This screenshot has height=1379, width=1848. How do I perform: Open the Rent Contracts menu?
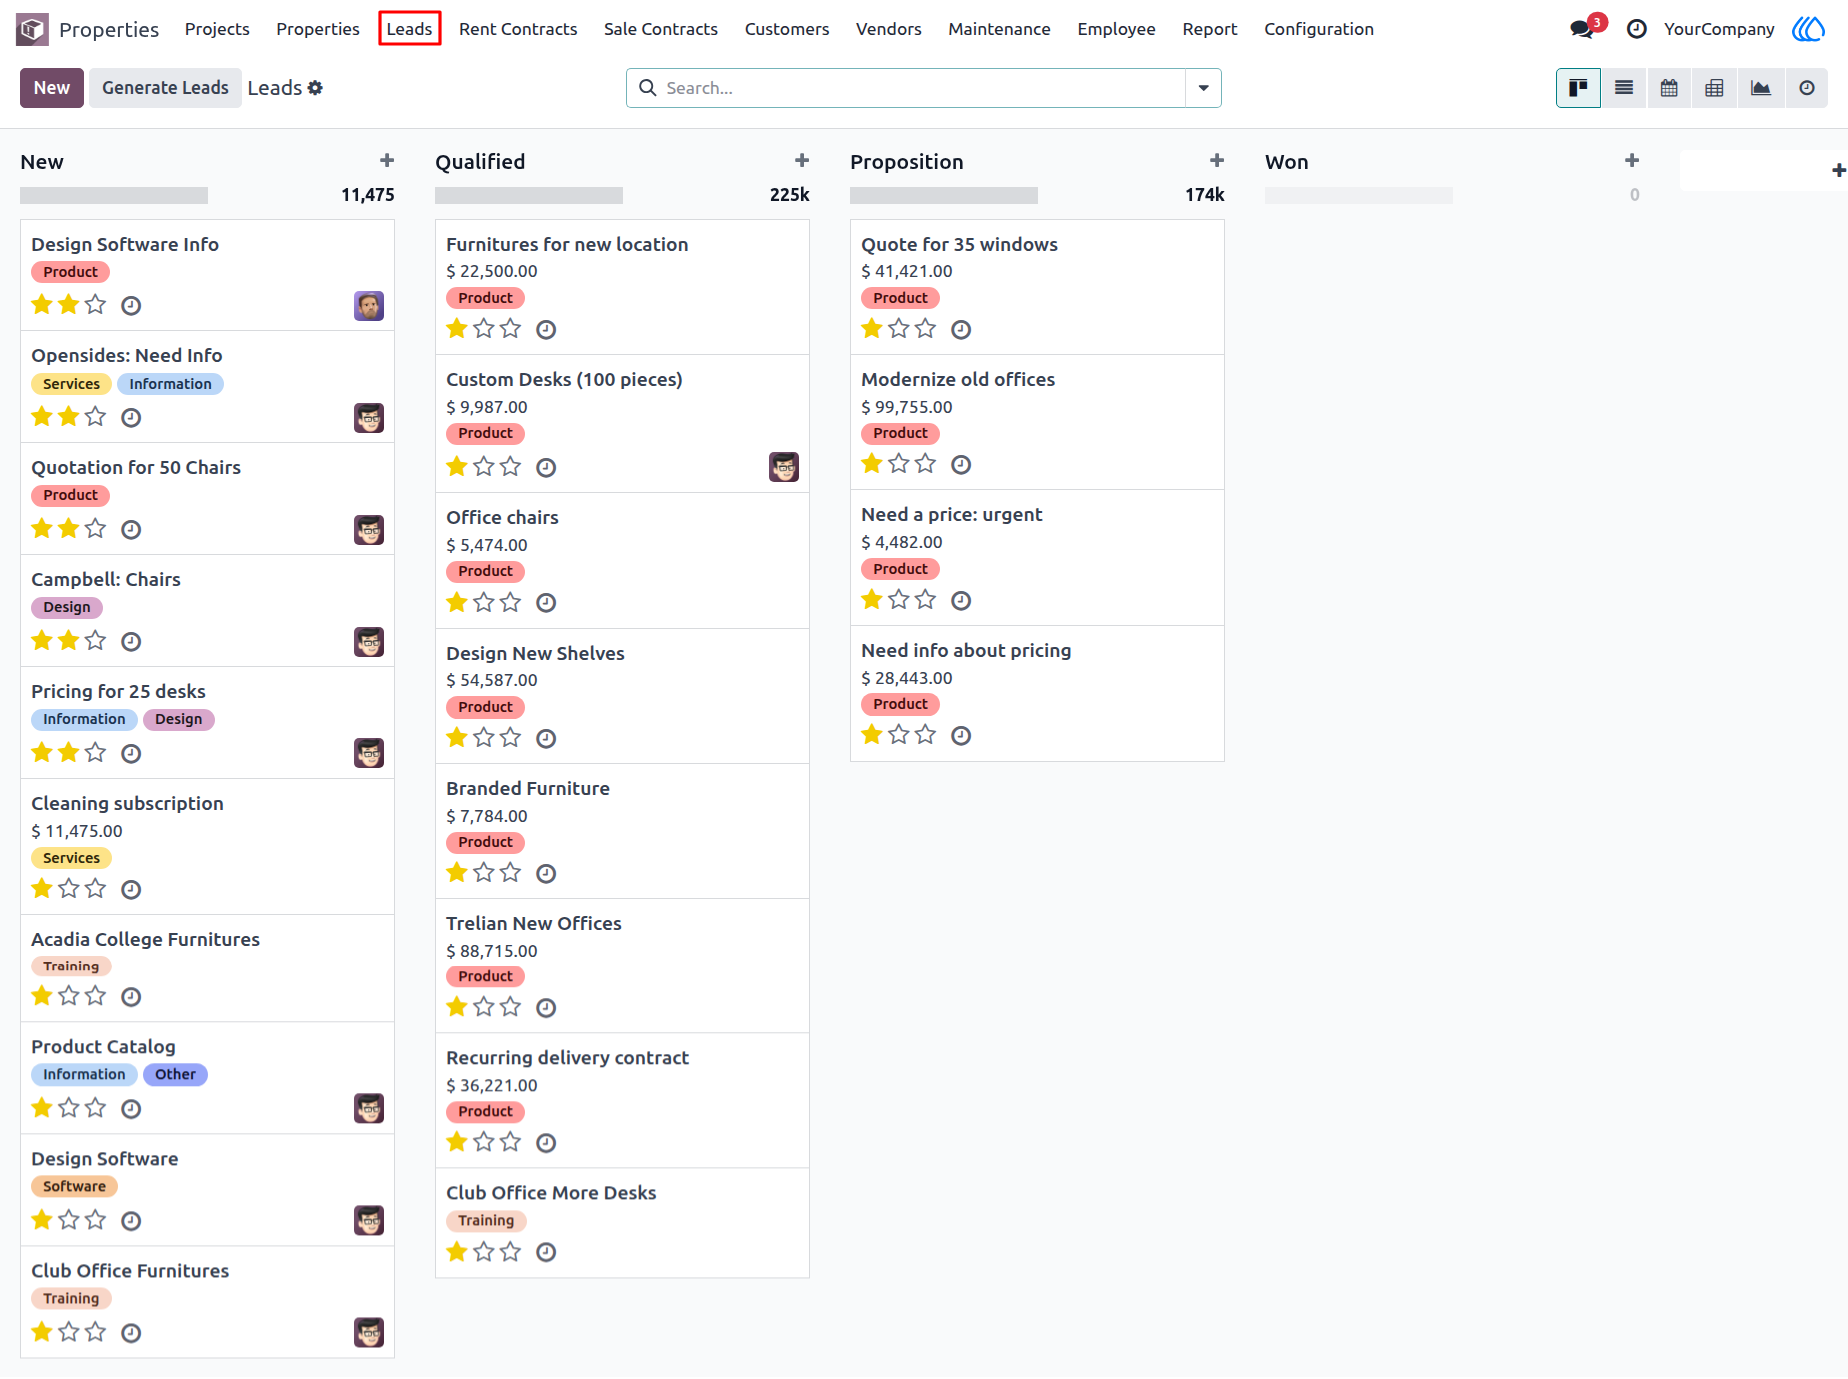[518, 29]
